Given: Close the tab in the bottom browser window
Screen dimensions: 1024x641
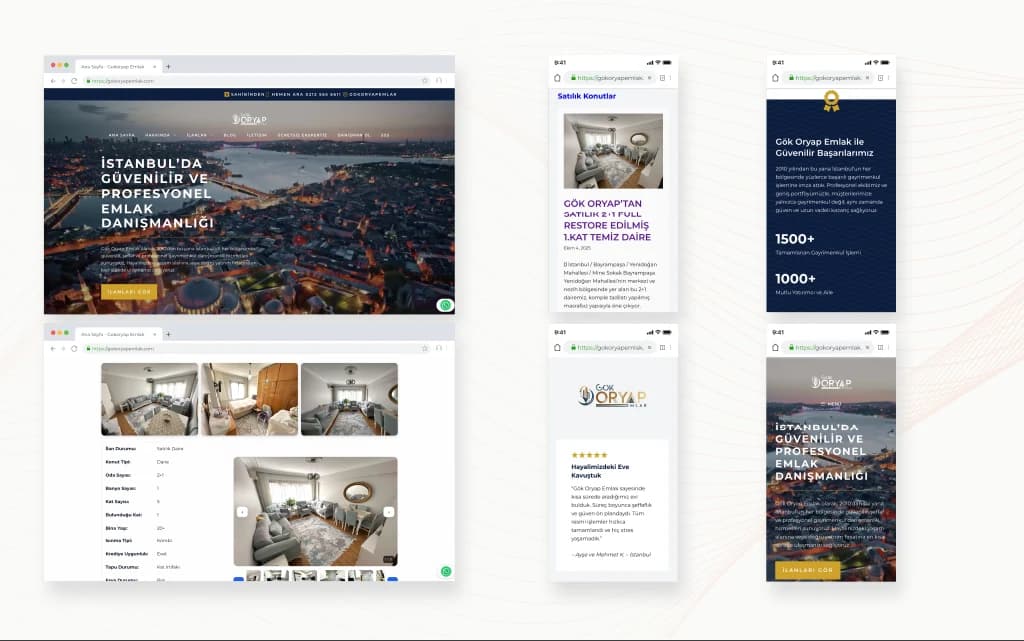Looking at the screenshot, I should [x=154, y=334].
